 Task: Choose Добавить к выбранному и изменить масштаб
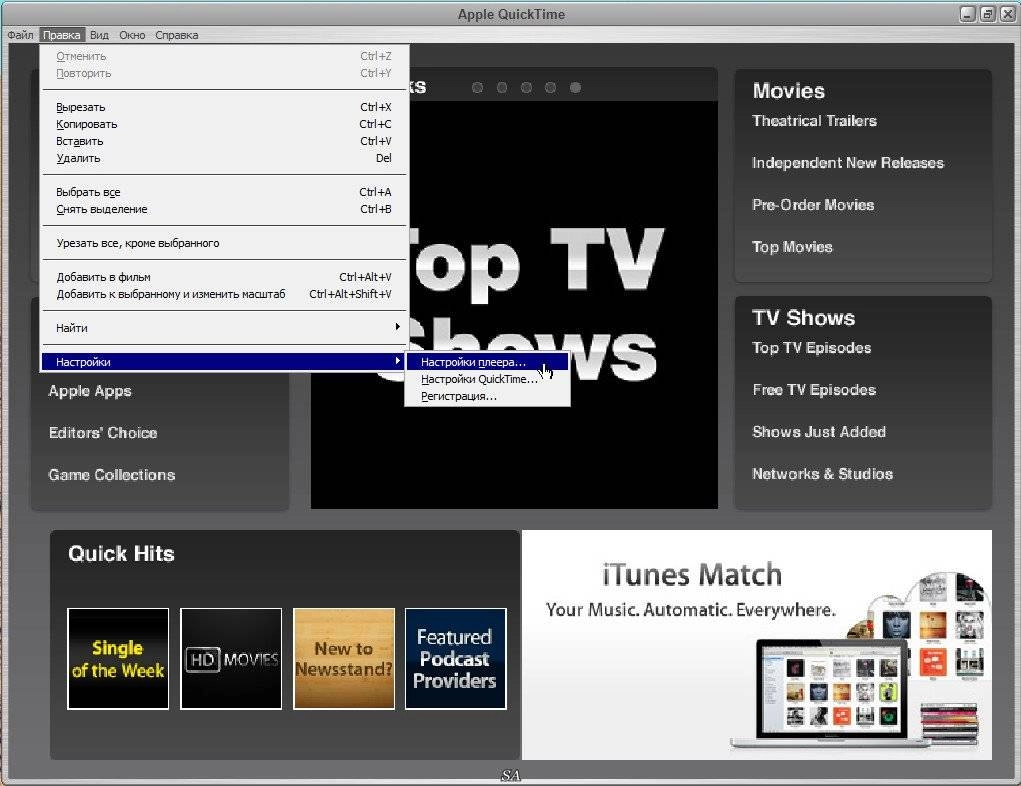point(224,294)
